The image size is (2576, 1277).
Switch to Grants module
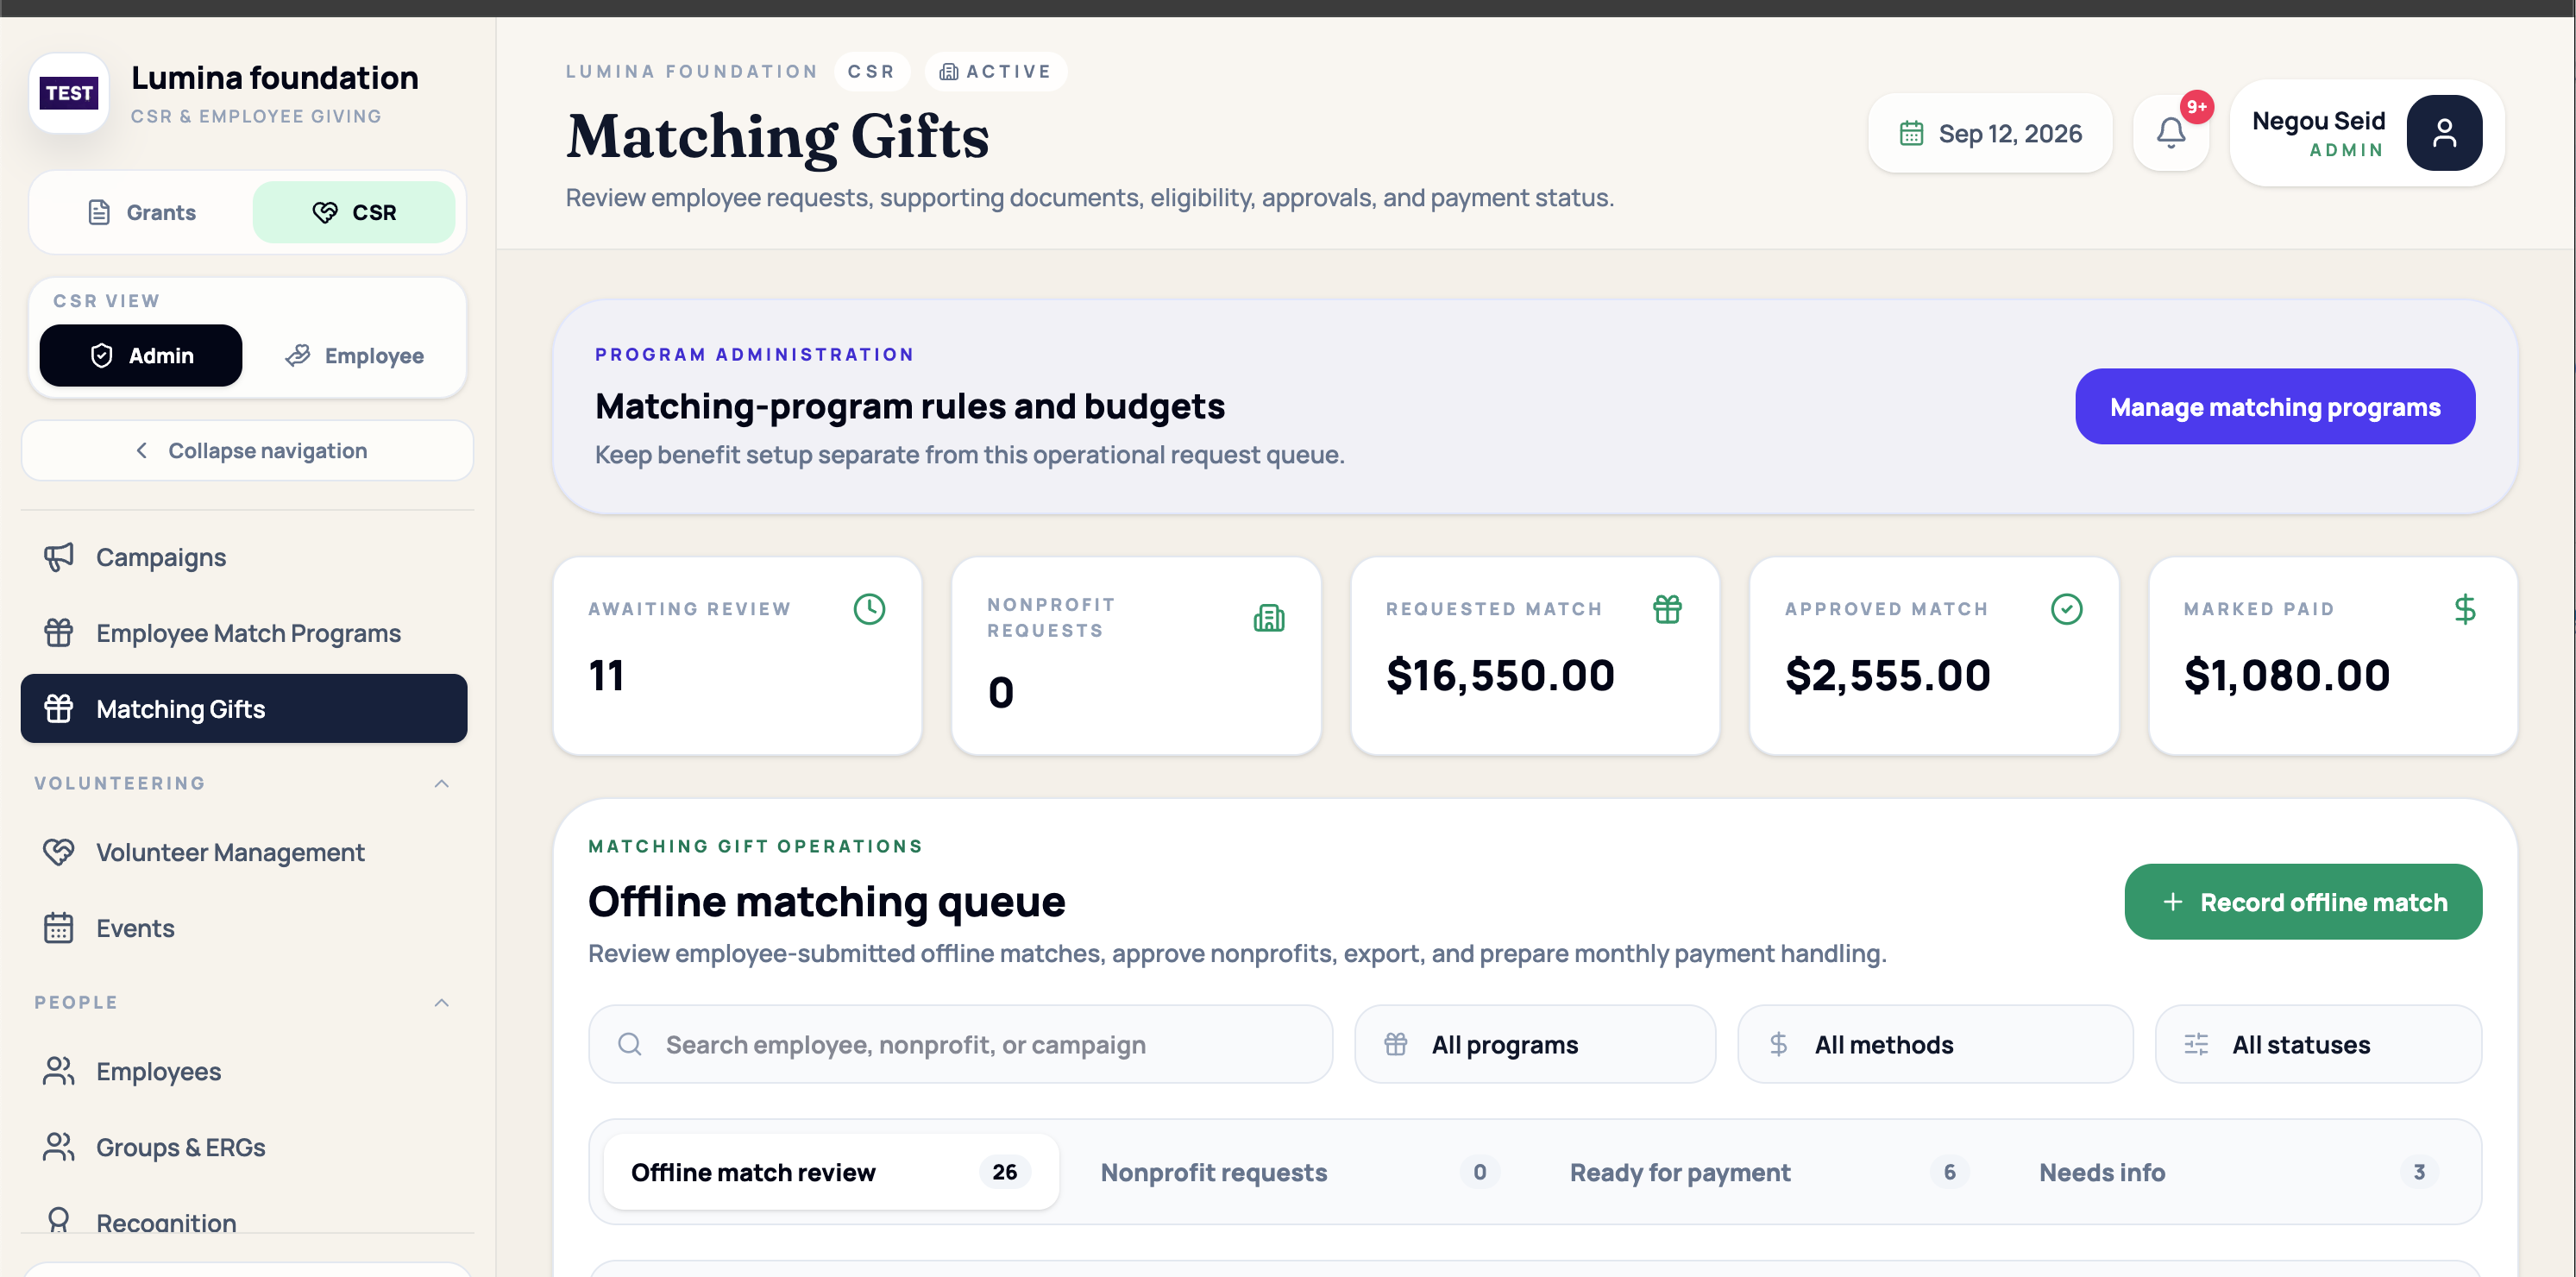[142, 212]
